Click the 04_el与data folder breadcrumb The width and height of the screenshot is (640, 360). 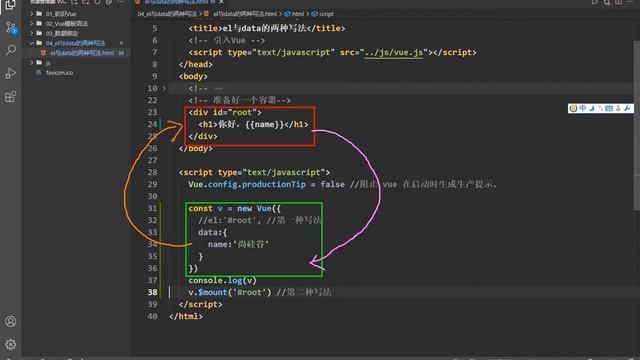(167, 14)
